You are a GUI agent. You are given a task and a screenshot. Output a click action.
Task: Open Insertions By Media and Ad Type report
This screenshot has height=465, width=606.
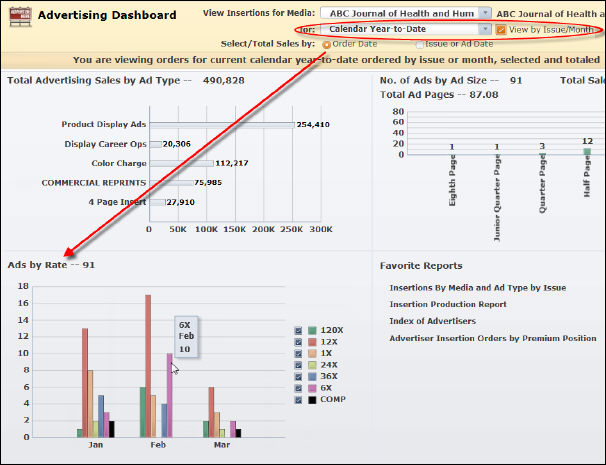(477, 288)
